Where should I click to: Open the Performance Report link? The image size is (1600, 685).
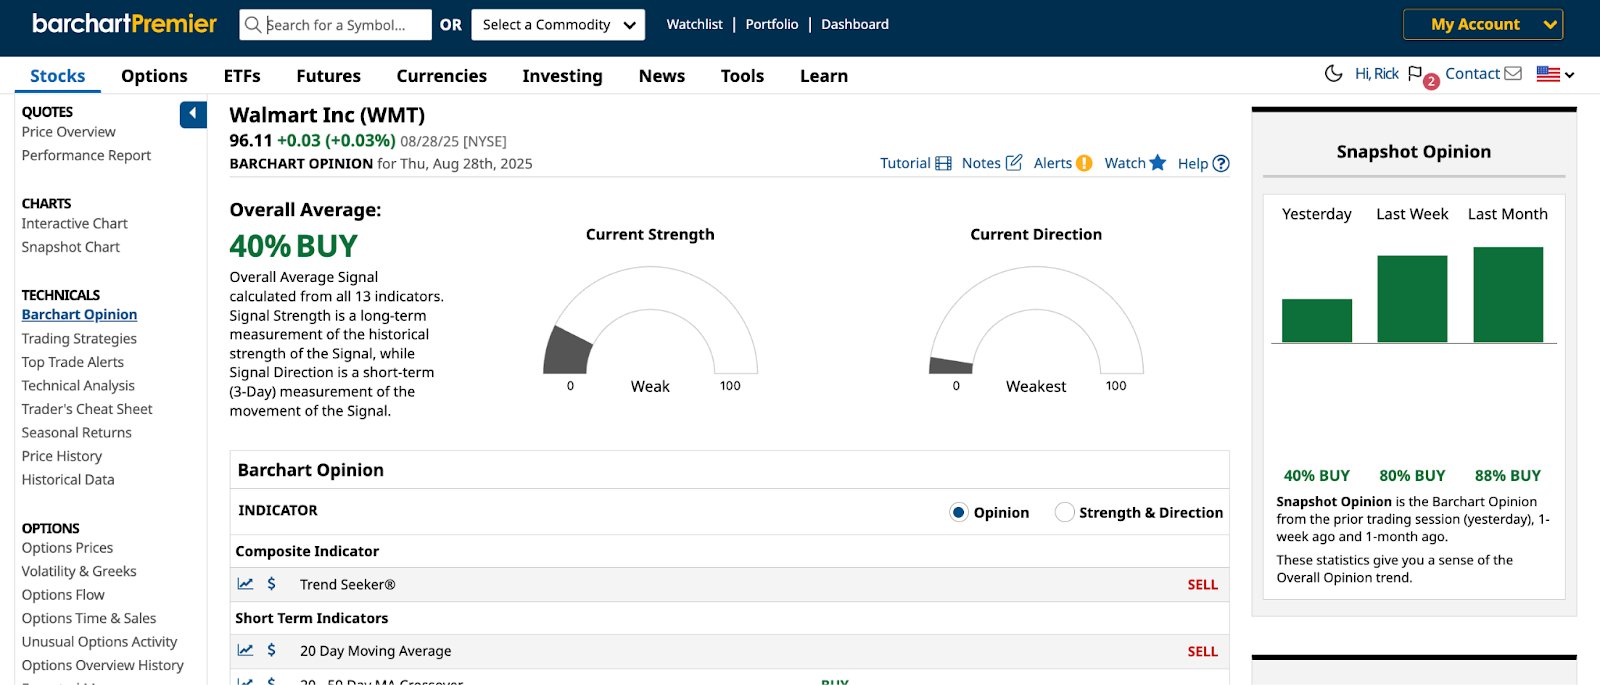point(86,155)
